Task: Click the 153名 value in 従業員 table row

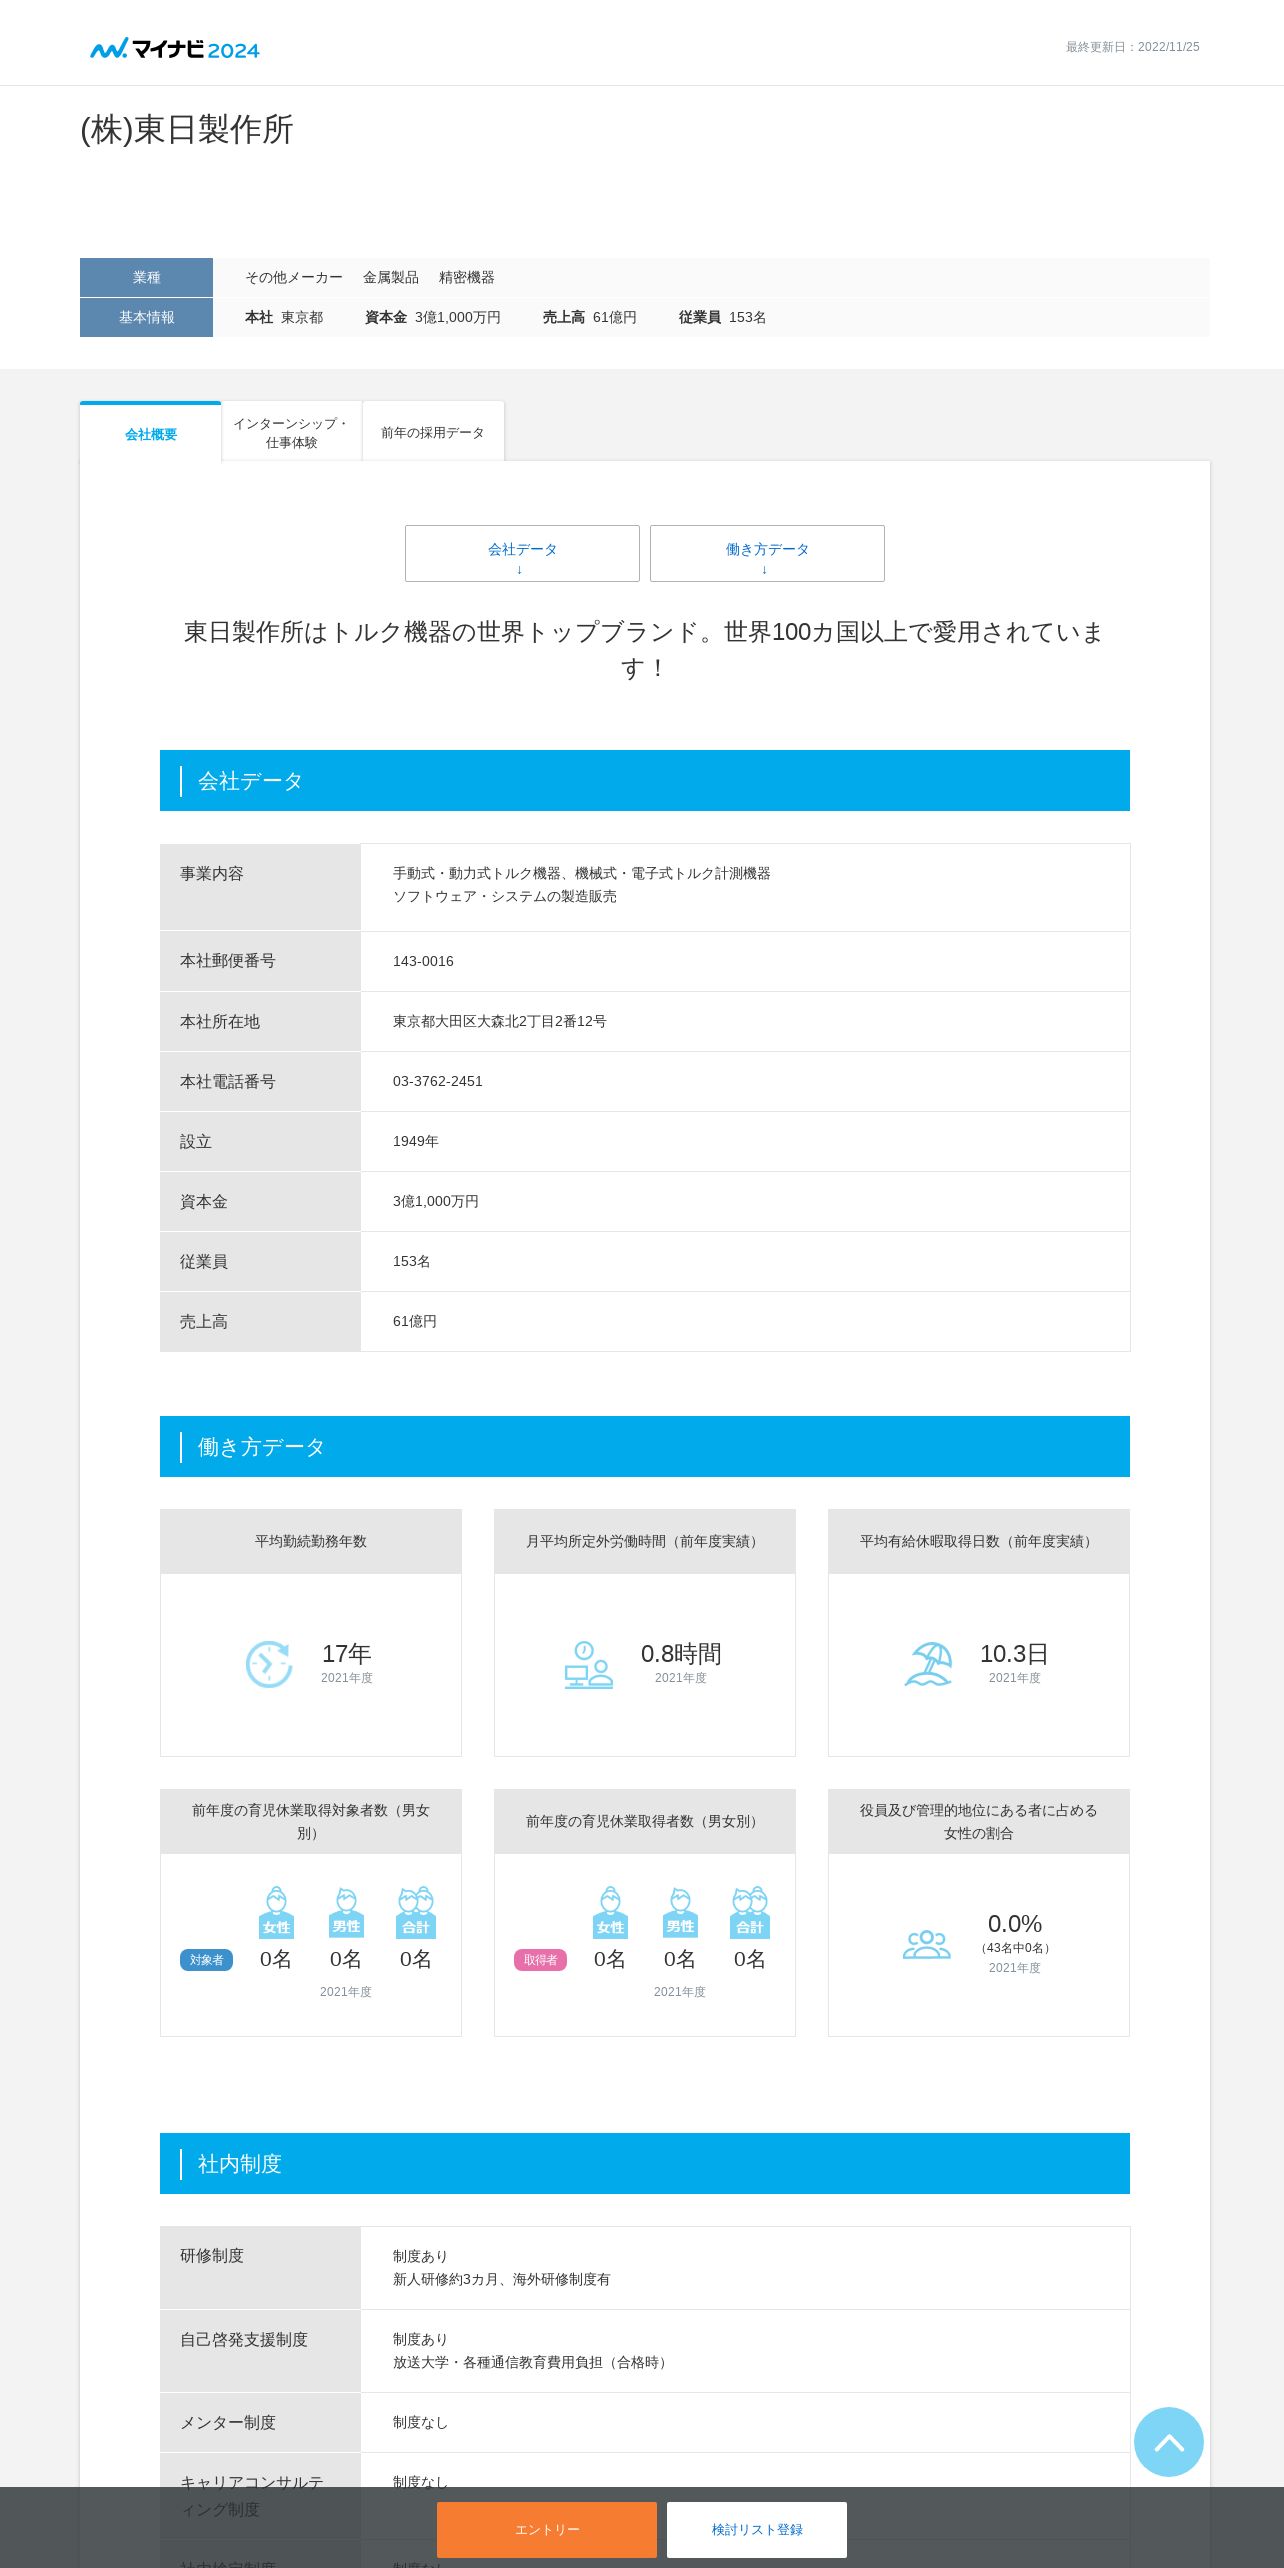Action: pyautogui.click(x=412, y=1261)
